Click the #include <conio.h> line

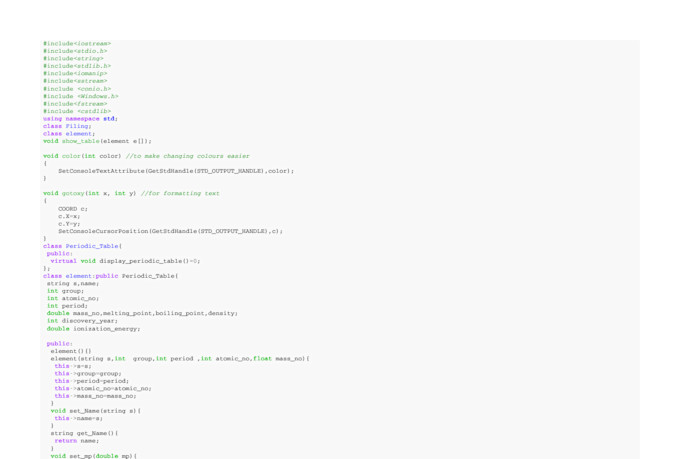77,89
